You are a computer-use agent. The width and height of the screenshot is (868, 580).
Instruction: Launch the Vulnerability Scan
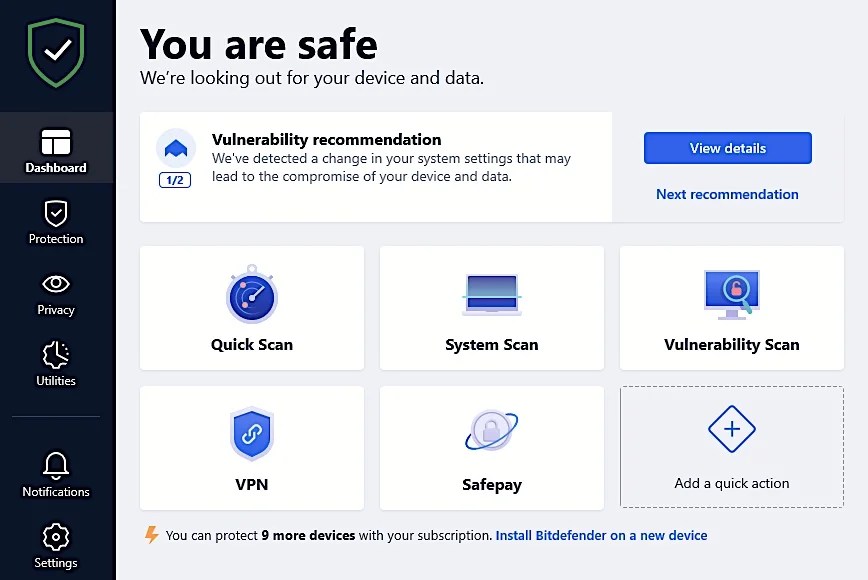[x=731, y=307]
